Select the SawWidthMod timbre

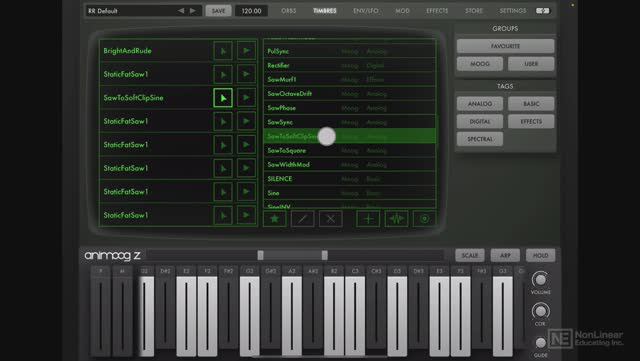350,165
